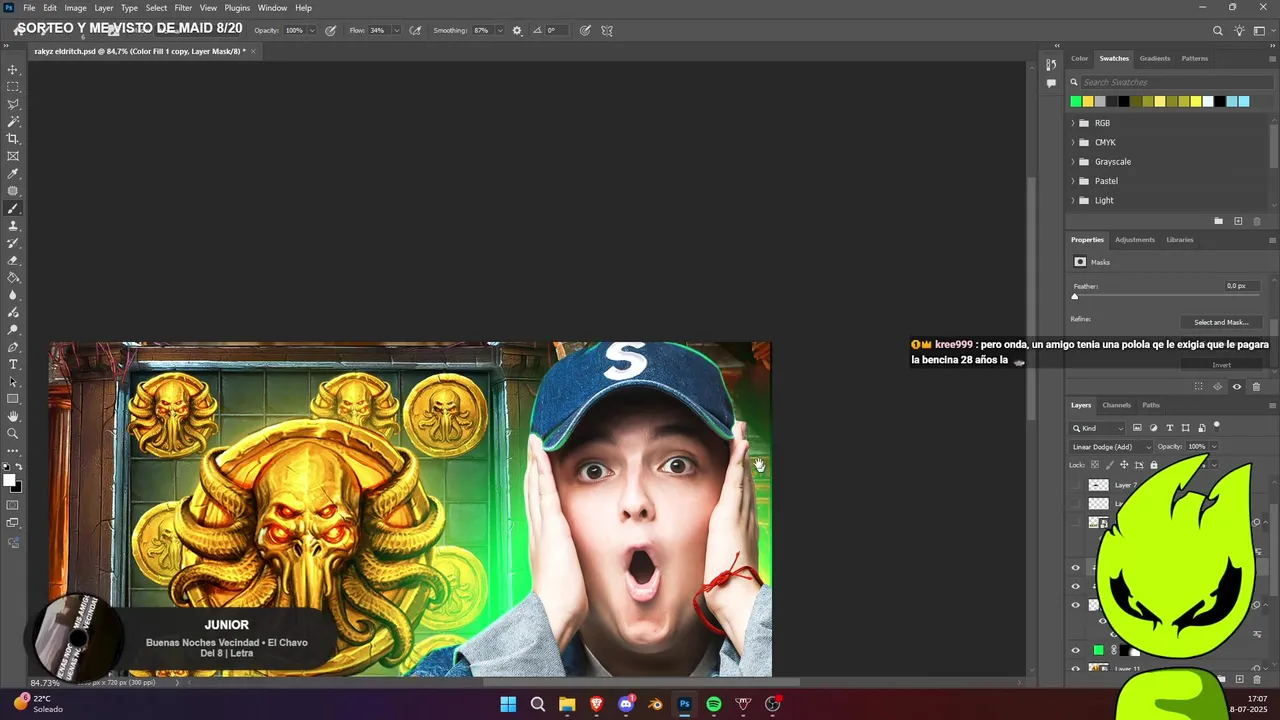Select the History Brush tool
Viewport: 1280px width, 720px height.
pos(13,243)
